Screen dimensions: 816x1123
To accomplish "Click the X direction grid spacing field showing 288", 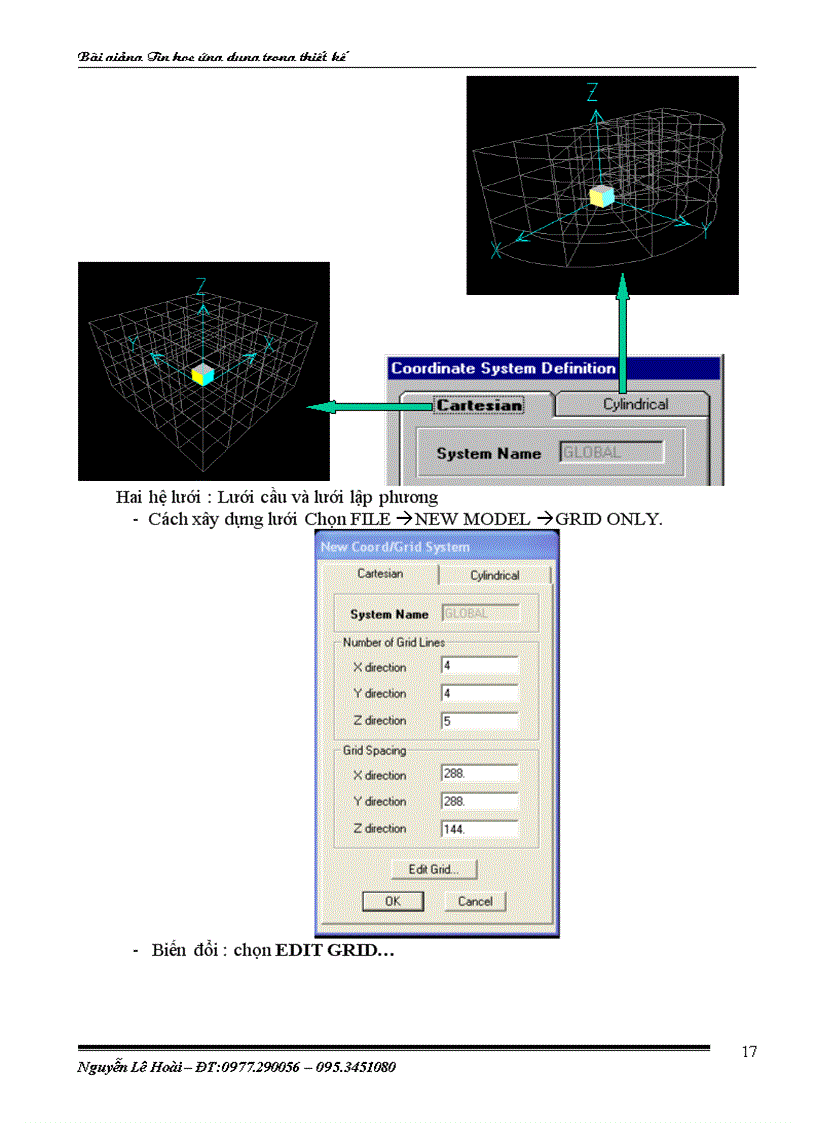I will [480, 775].
